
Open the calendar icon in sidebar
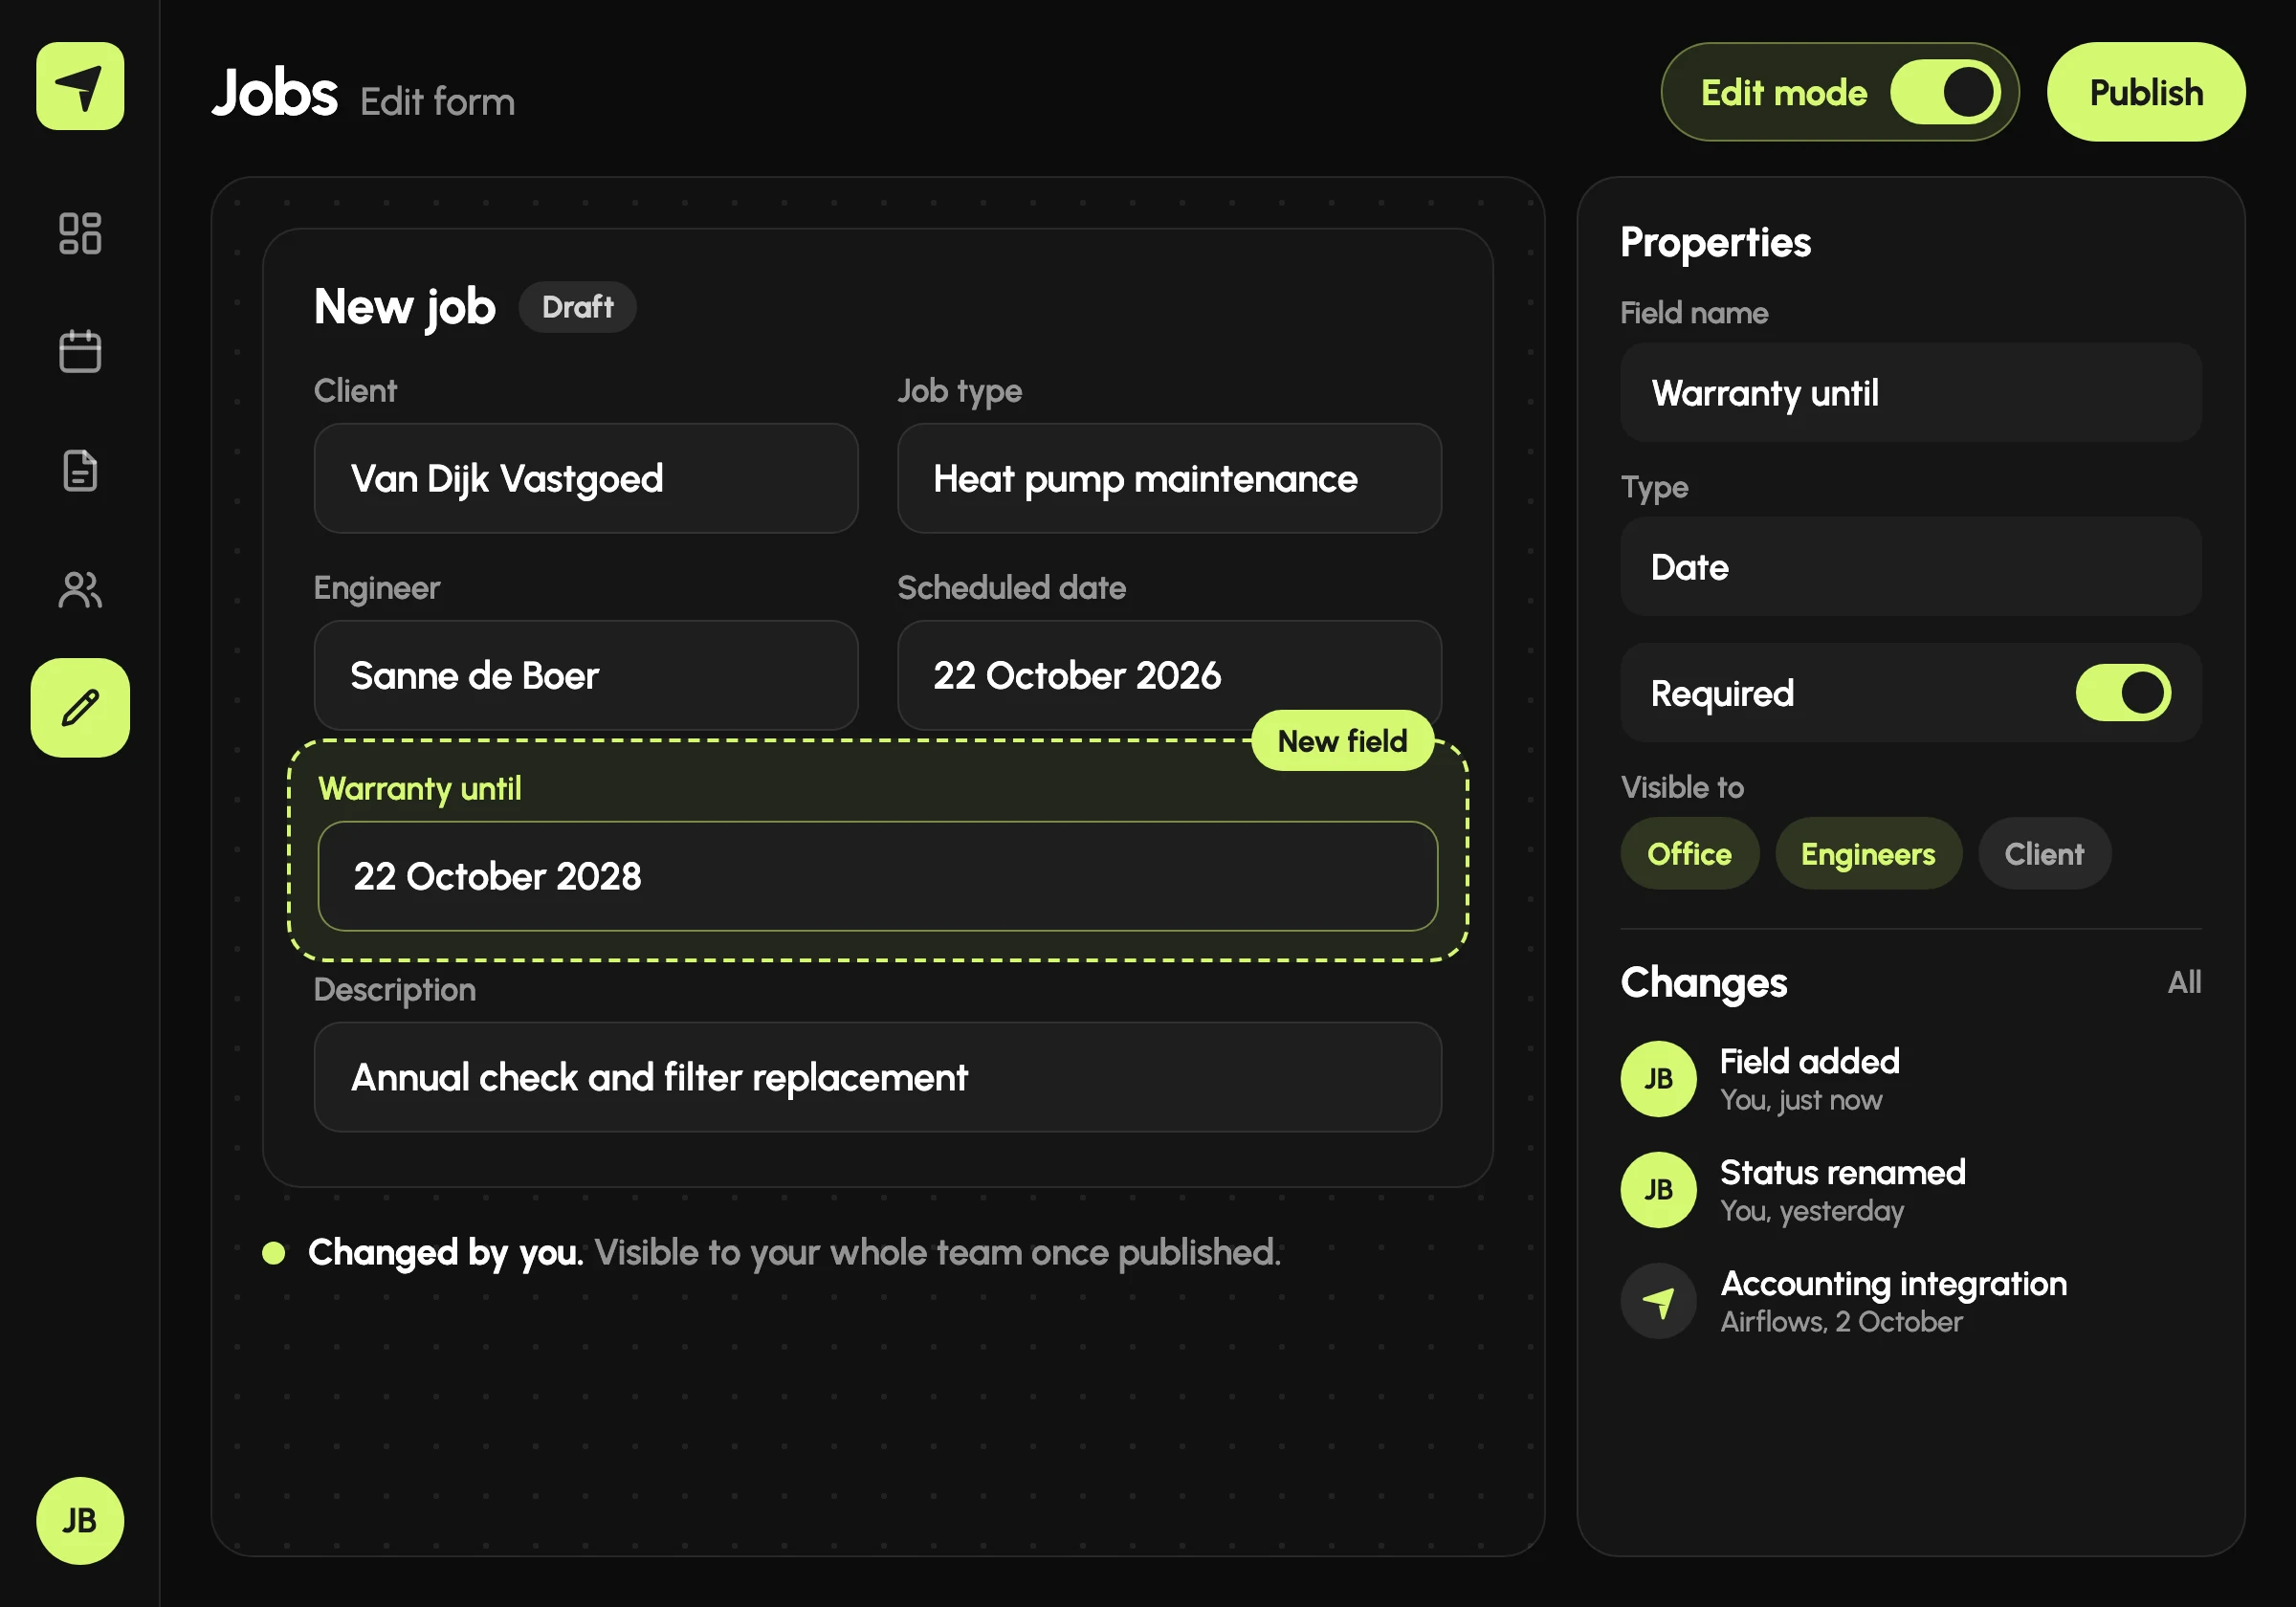pyautogui.click(x=80, y=351)
